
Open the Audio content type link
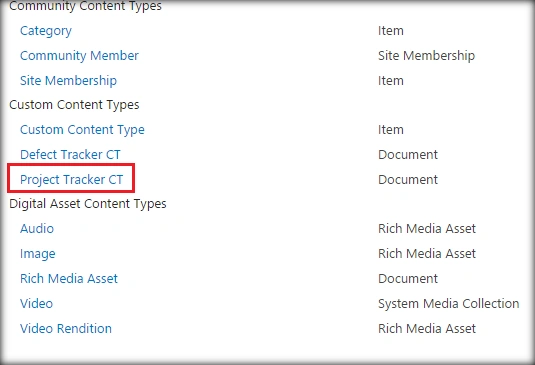tap(37, 229)
